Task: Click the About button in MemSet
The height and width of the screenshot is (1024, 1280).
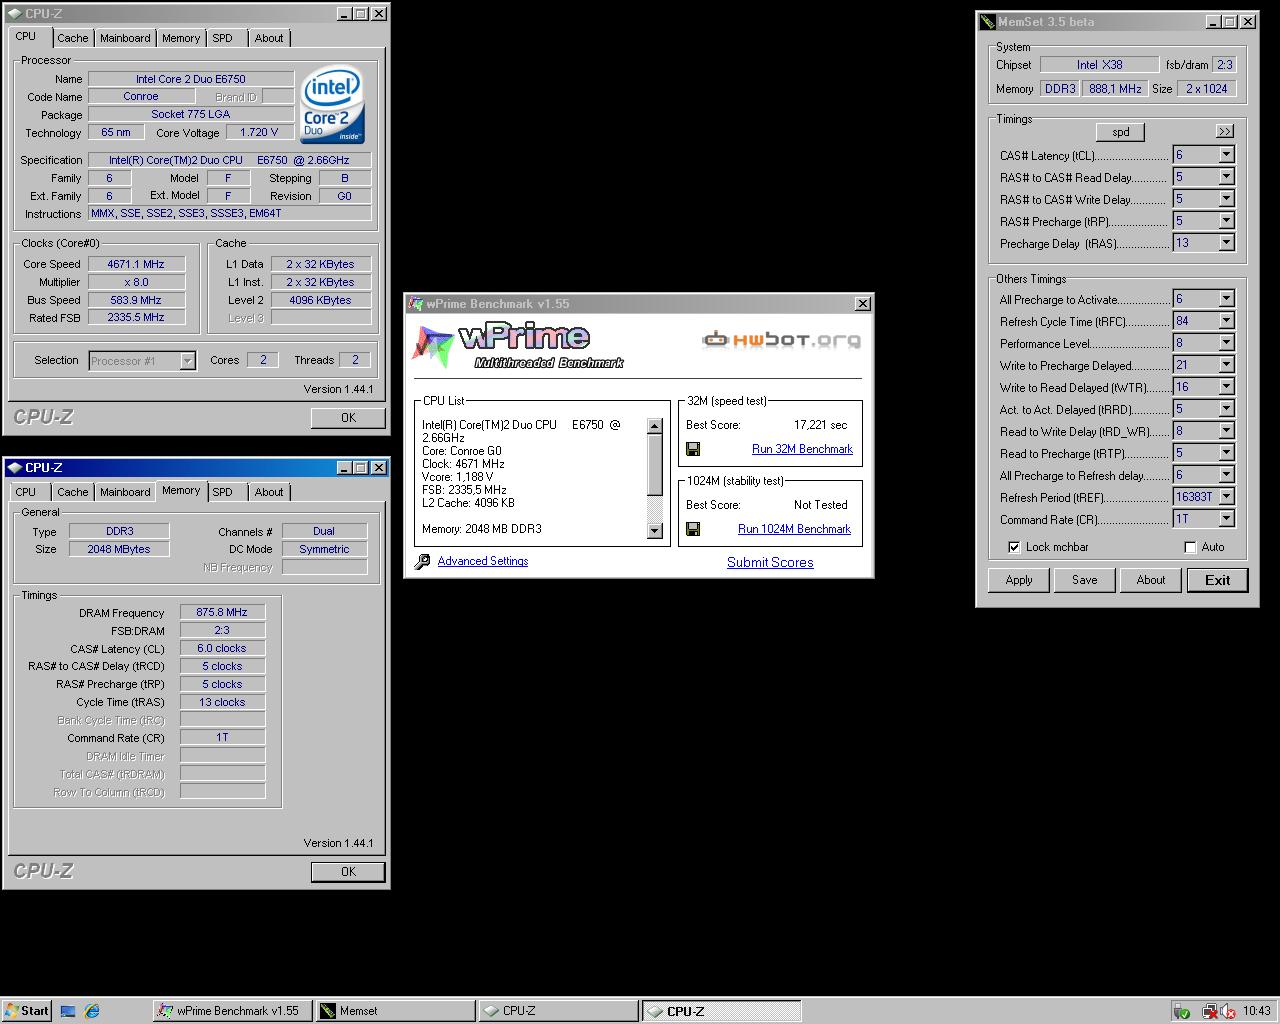Action: pyautogui.click(x=1151, y=580)
